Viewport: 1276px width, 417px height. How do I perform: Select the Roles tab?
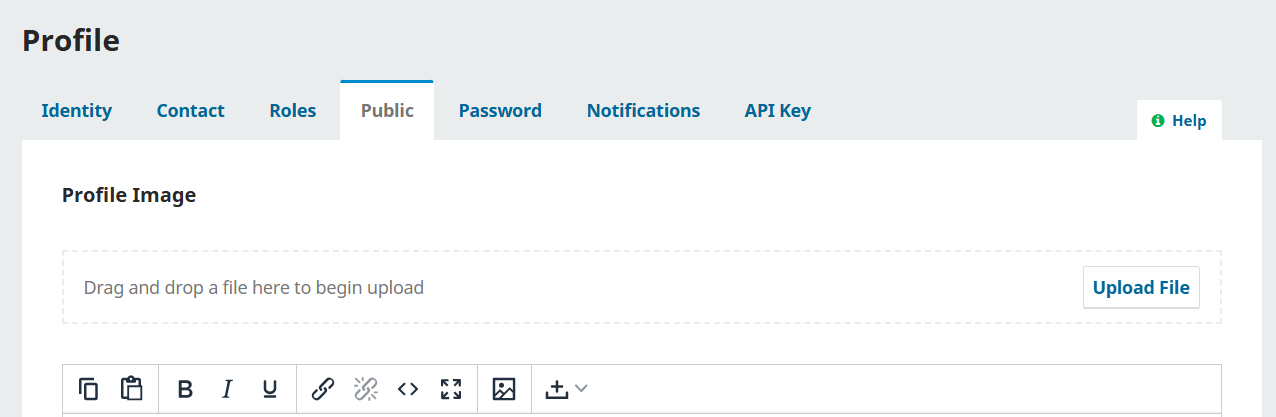tap(293, 110)
